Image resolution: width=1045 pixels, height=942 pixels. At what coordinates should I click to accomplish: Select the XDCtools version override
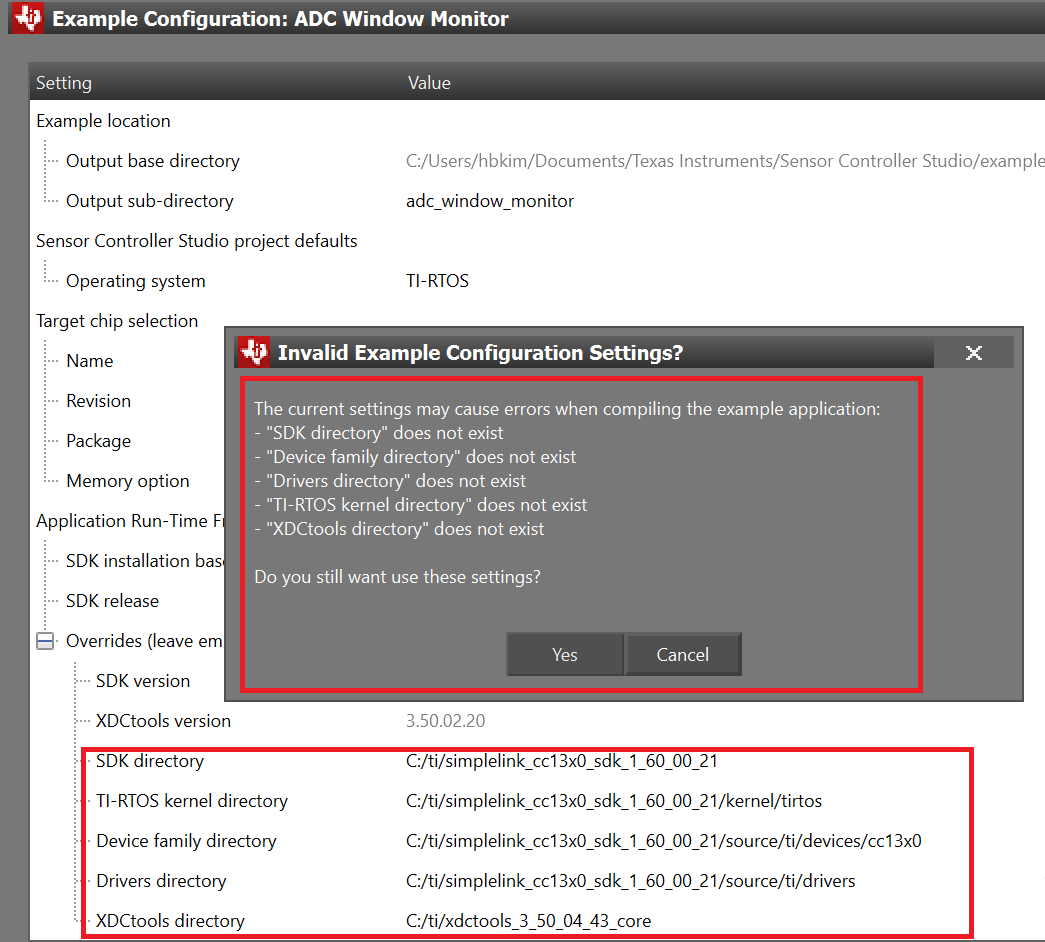(163, 721)
